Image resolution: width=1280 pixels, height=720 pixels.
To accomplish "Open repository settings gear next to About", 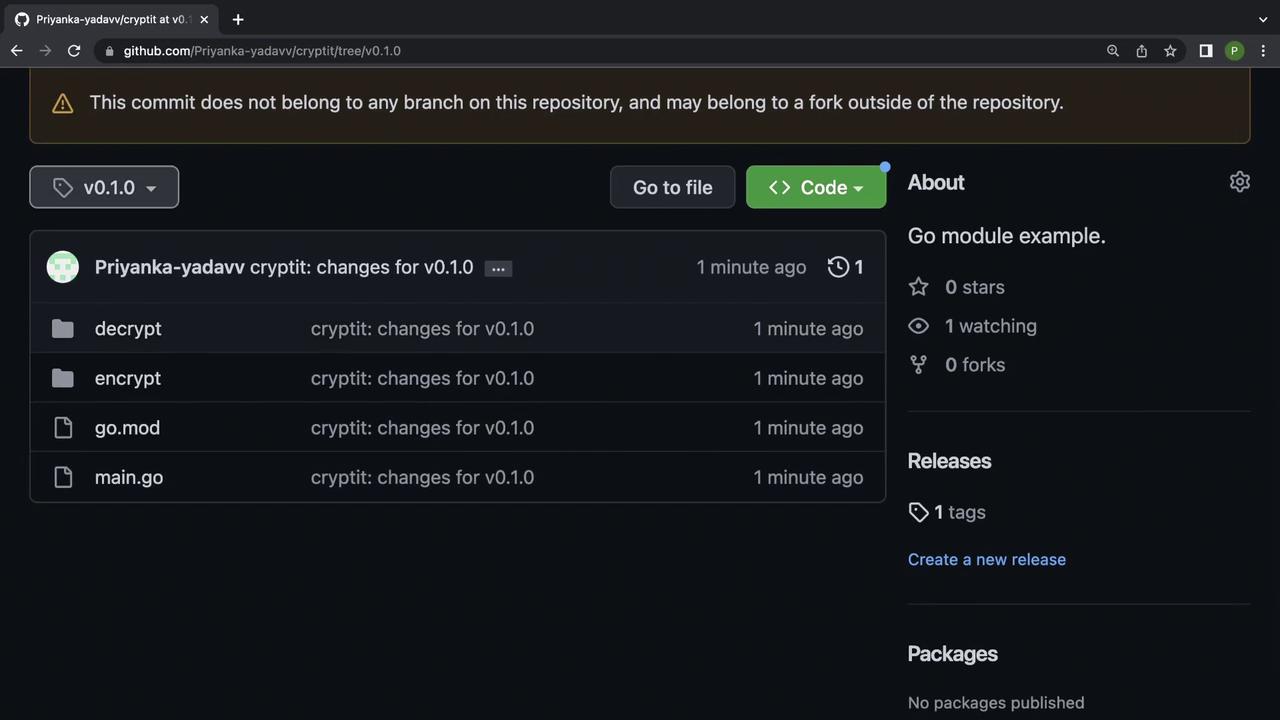I will click(1239, 182).
